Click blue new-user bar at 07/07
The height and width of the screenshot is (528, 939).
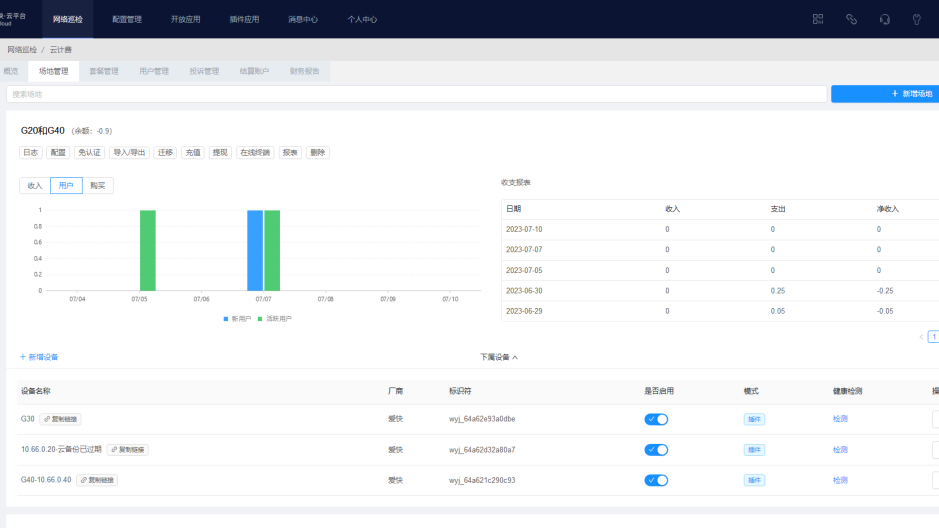(x=255, y=250)
